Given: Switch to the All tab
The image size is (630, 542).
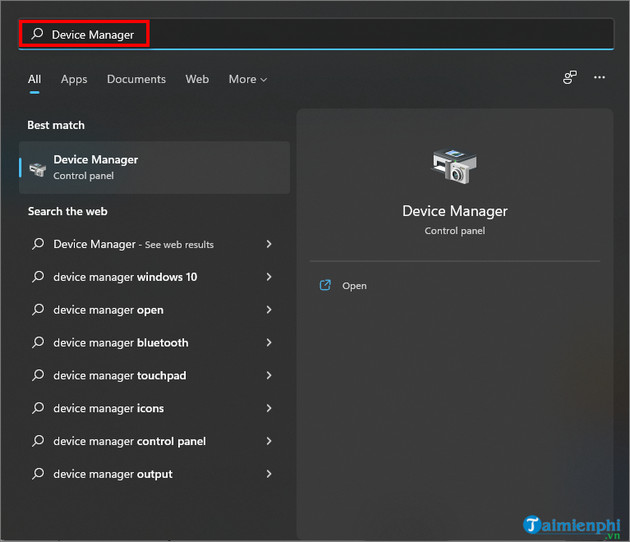Looking at the screenshot, I should click(x=35, y=79).
